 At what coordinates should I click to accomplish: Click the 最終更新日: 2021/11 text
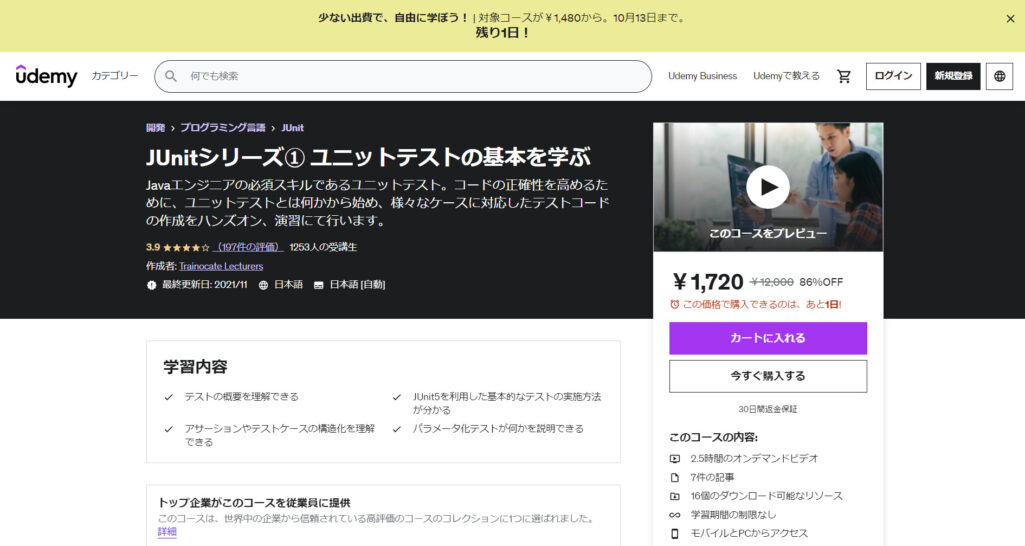205,285
